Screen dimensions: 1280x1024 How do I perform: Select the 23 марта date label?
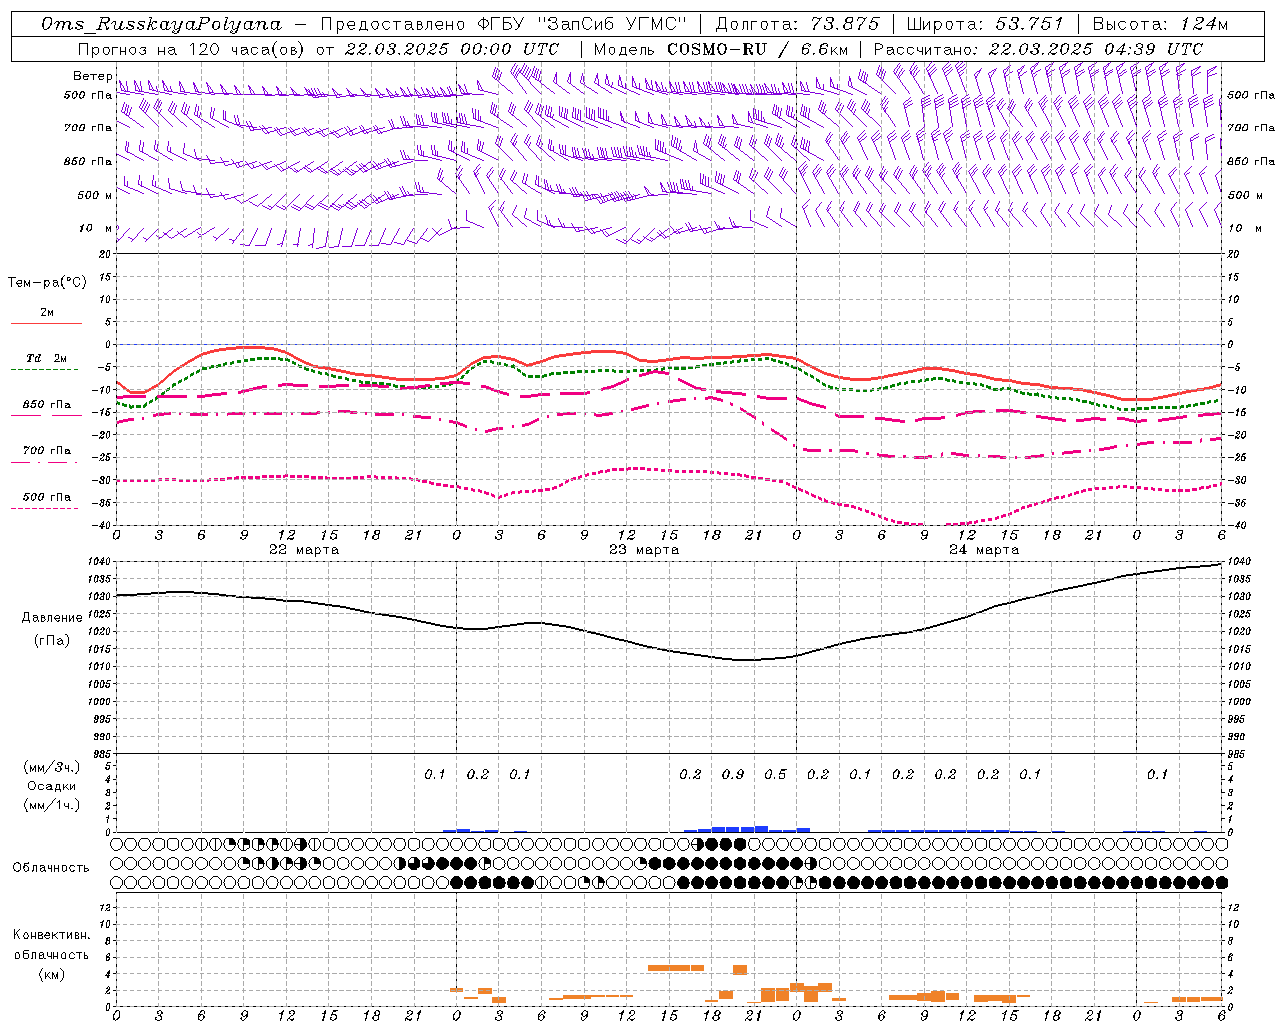644,549
